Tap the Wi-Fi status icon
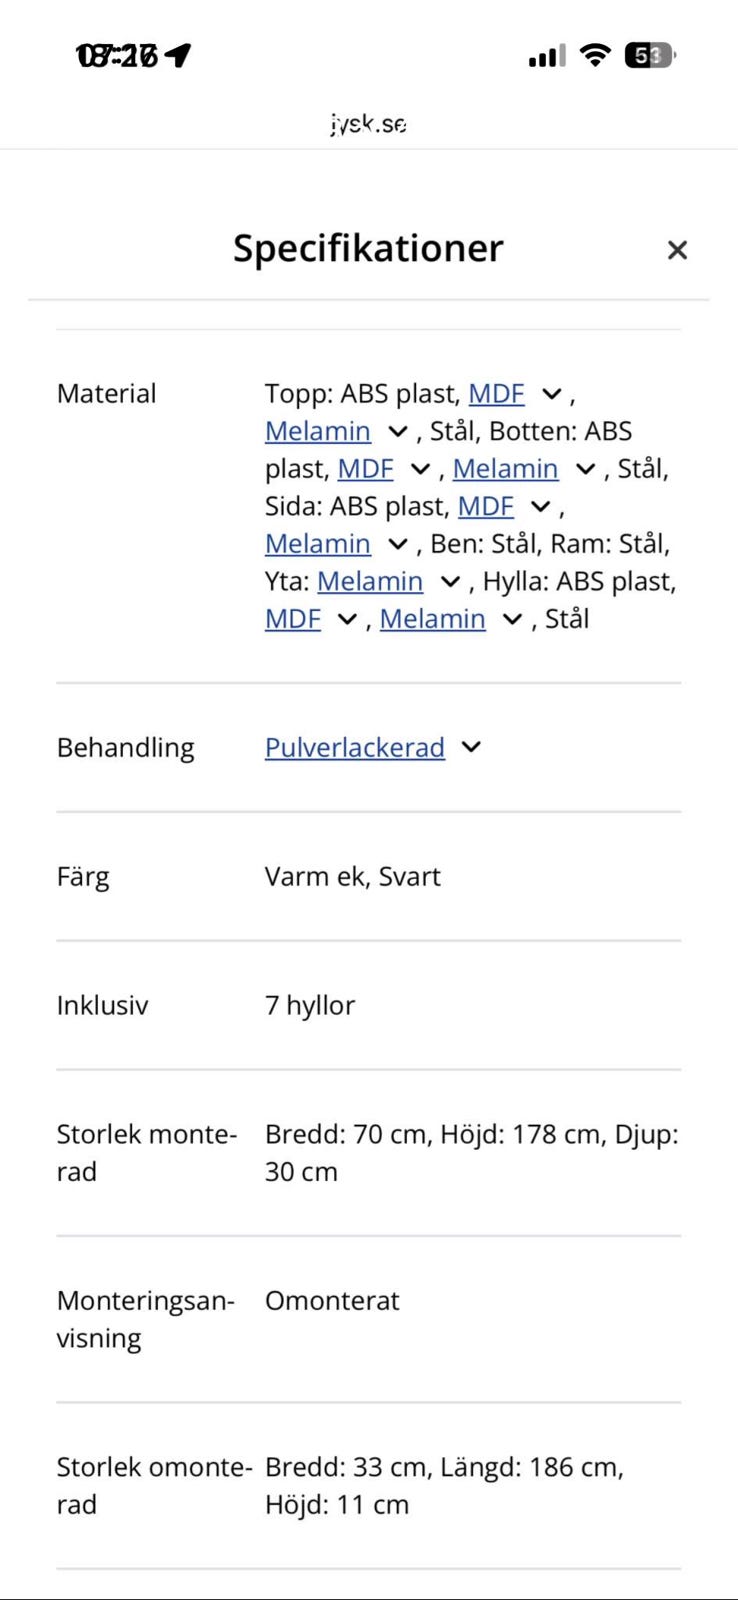738x1600 pixels. click(595, 55)
